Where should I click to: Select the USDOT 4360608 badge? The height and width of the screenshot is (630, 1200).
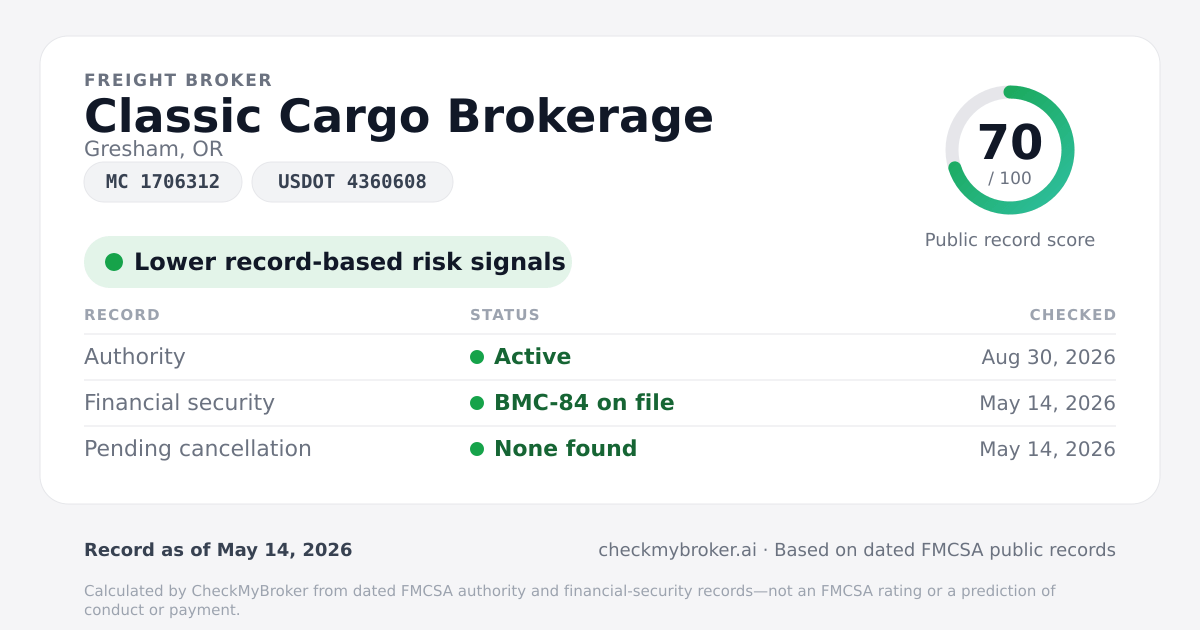point(352,182)
